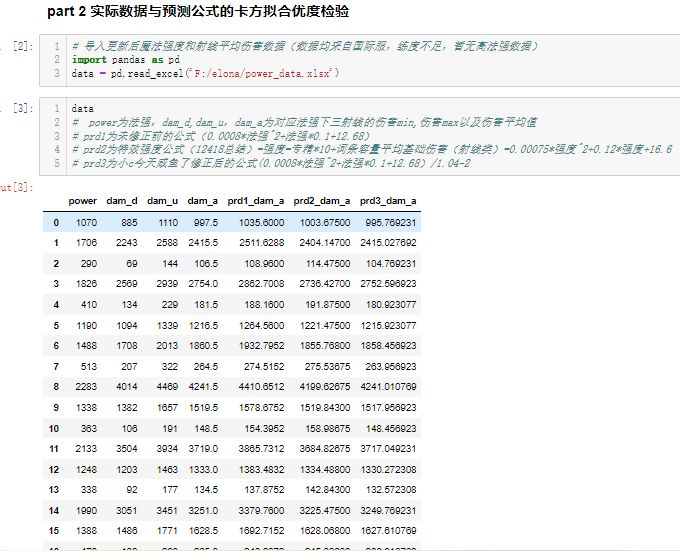
Task: Click dam_u value 1463 in row 12
Action: coord(167,469)
